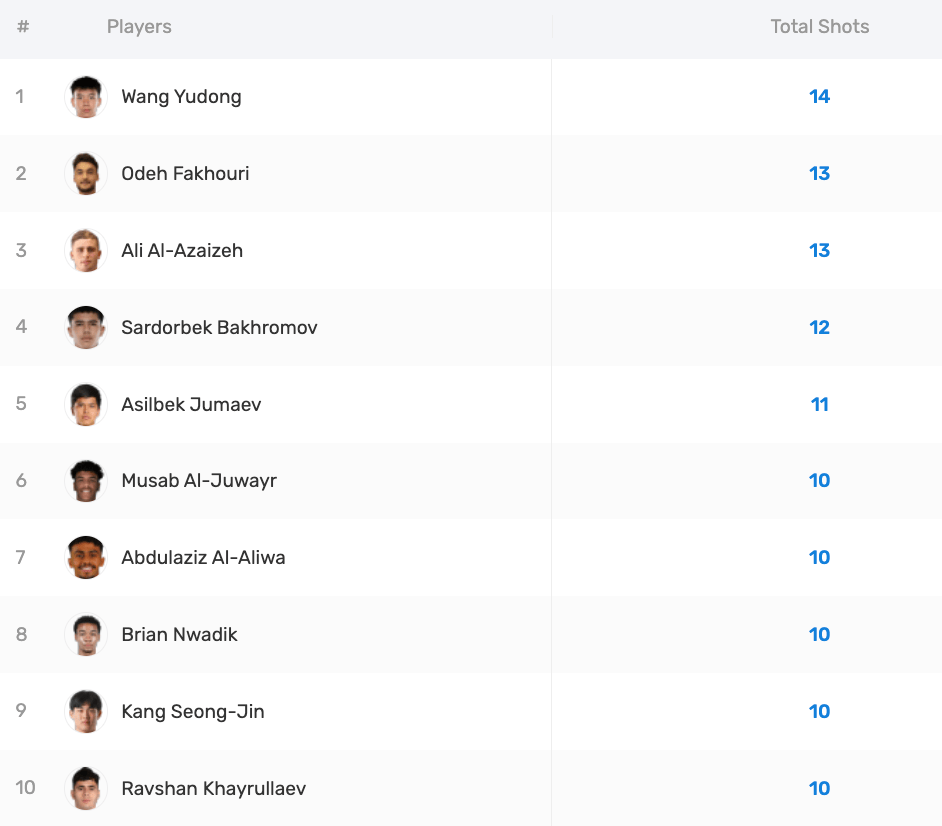Click the # rank column header
The image size is (942, 826).
pos(23,27)
